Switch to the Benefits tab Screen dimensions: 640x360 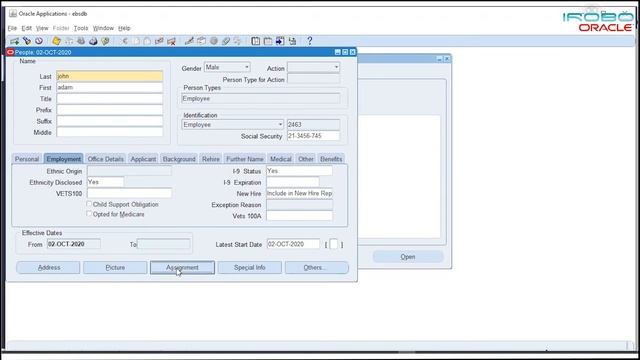[331, 159]
